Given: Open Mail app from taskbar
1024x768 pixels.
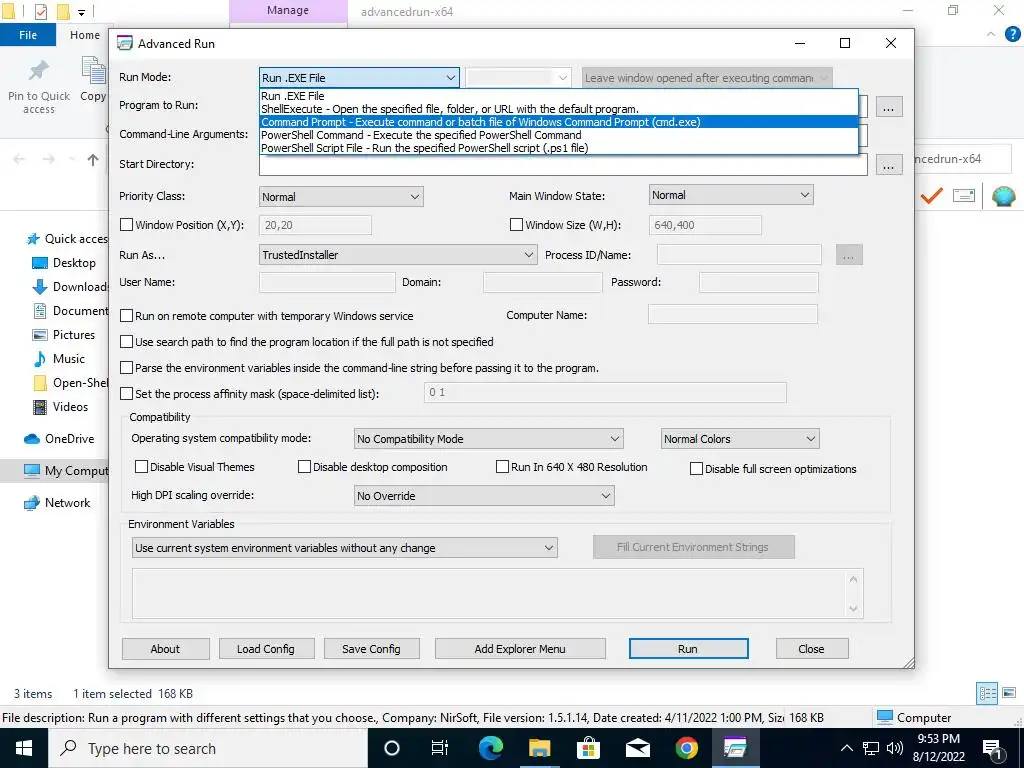Looking at the screenshot, I should (638, 748).
